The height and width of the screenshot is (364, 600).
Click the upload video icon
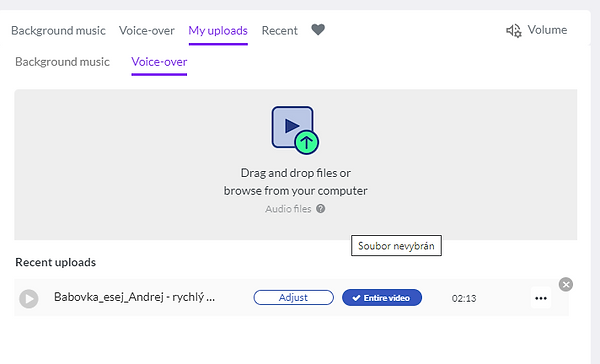point(295,131)
